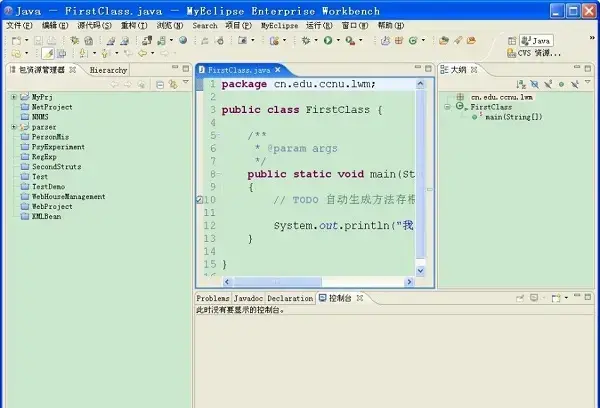The height and width of the screenshot is (408, 600).
Task: Close the FirstClass.java editor tab
Action: click(278, 70)
